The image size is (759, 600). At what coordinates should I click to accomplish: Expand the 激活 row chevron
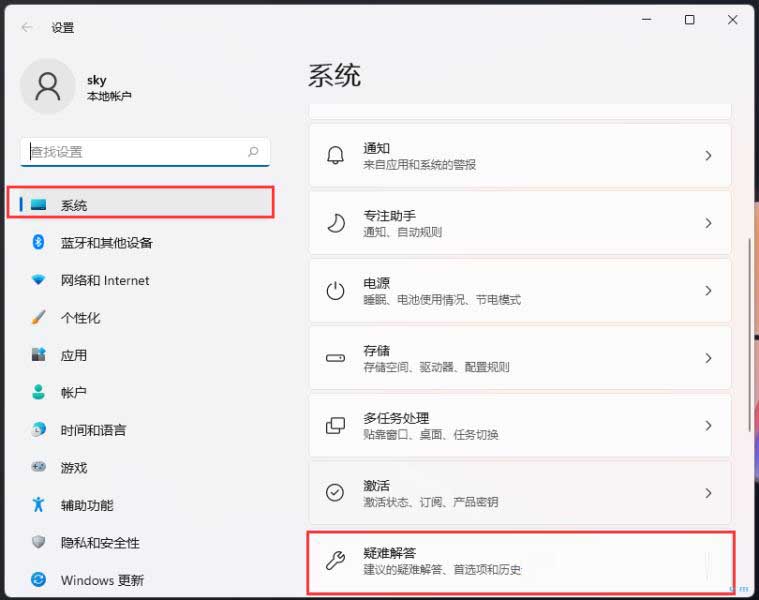pos(708,493)
